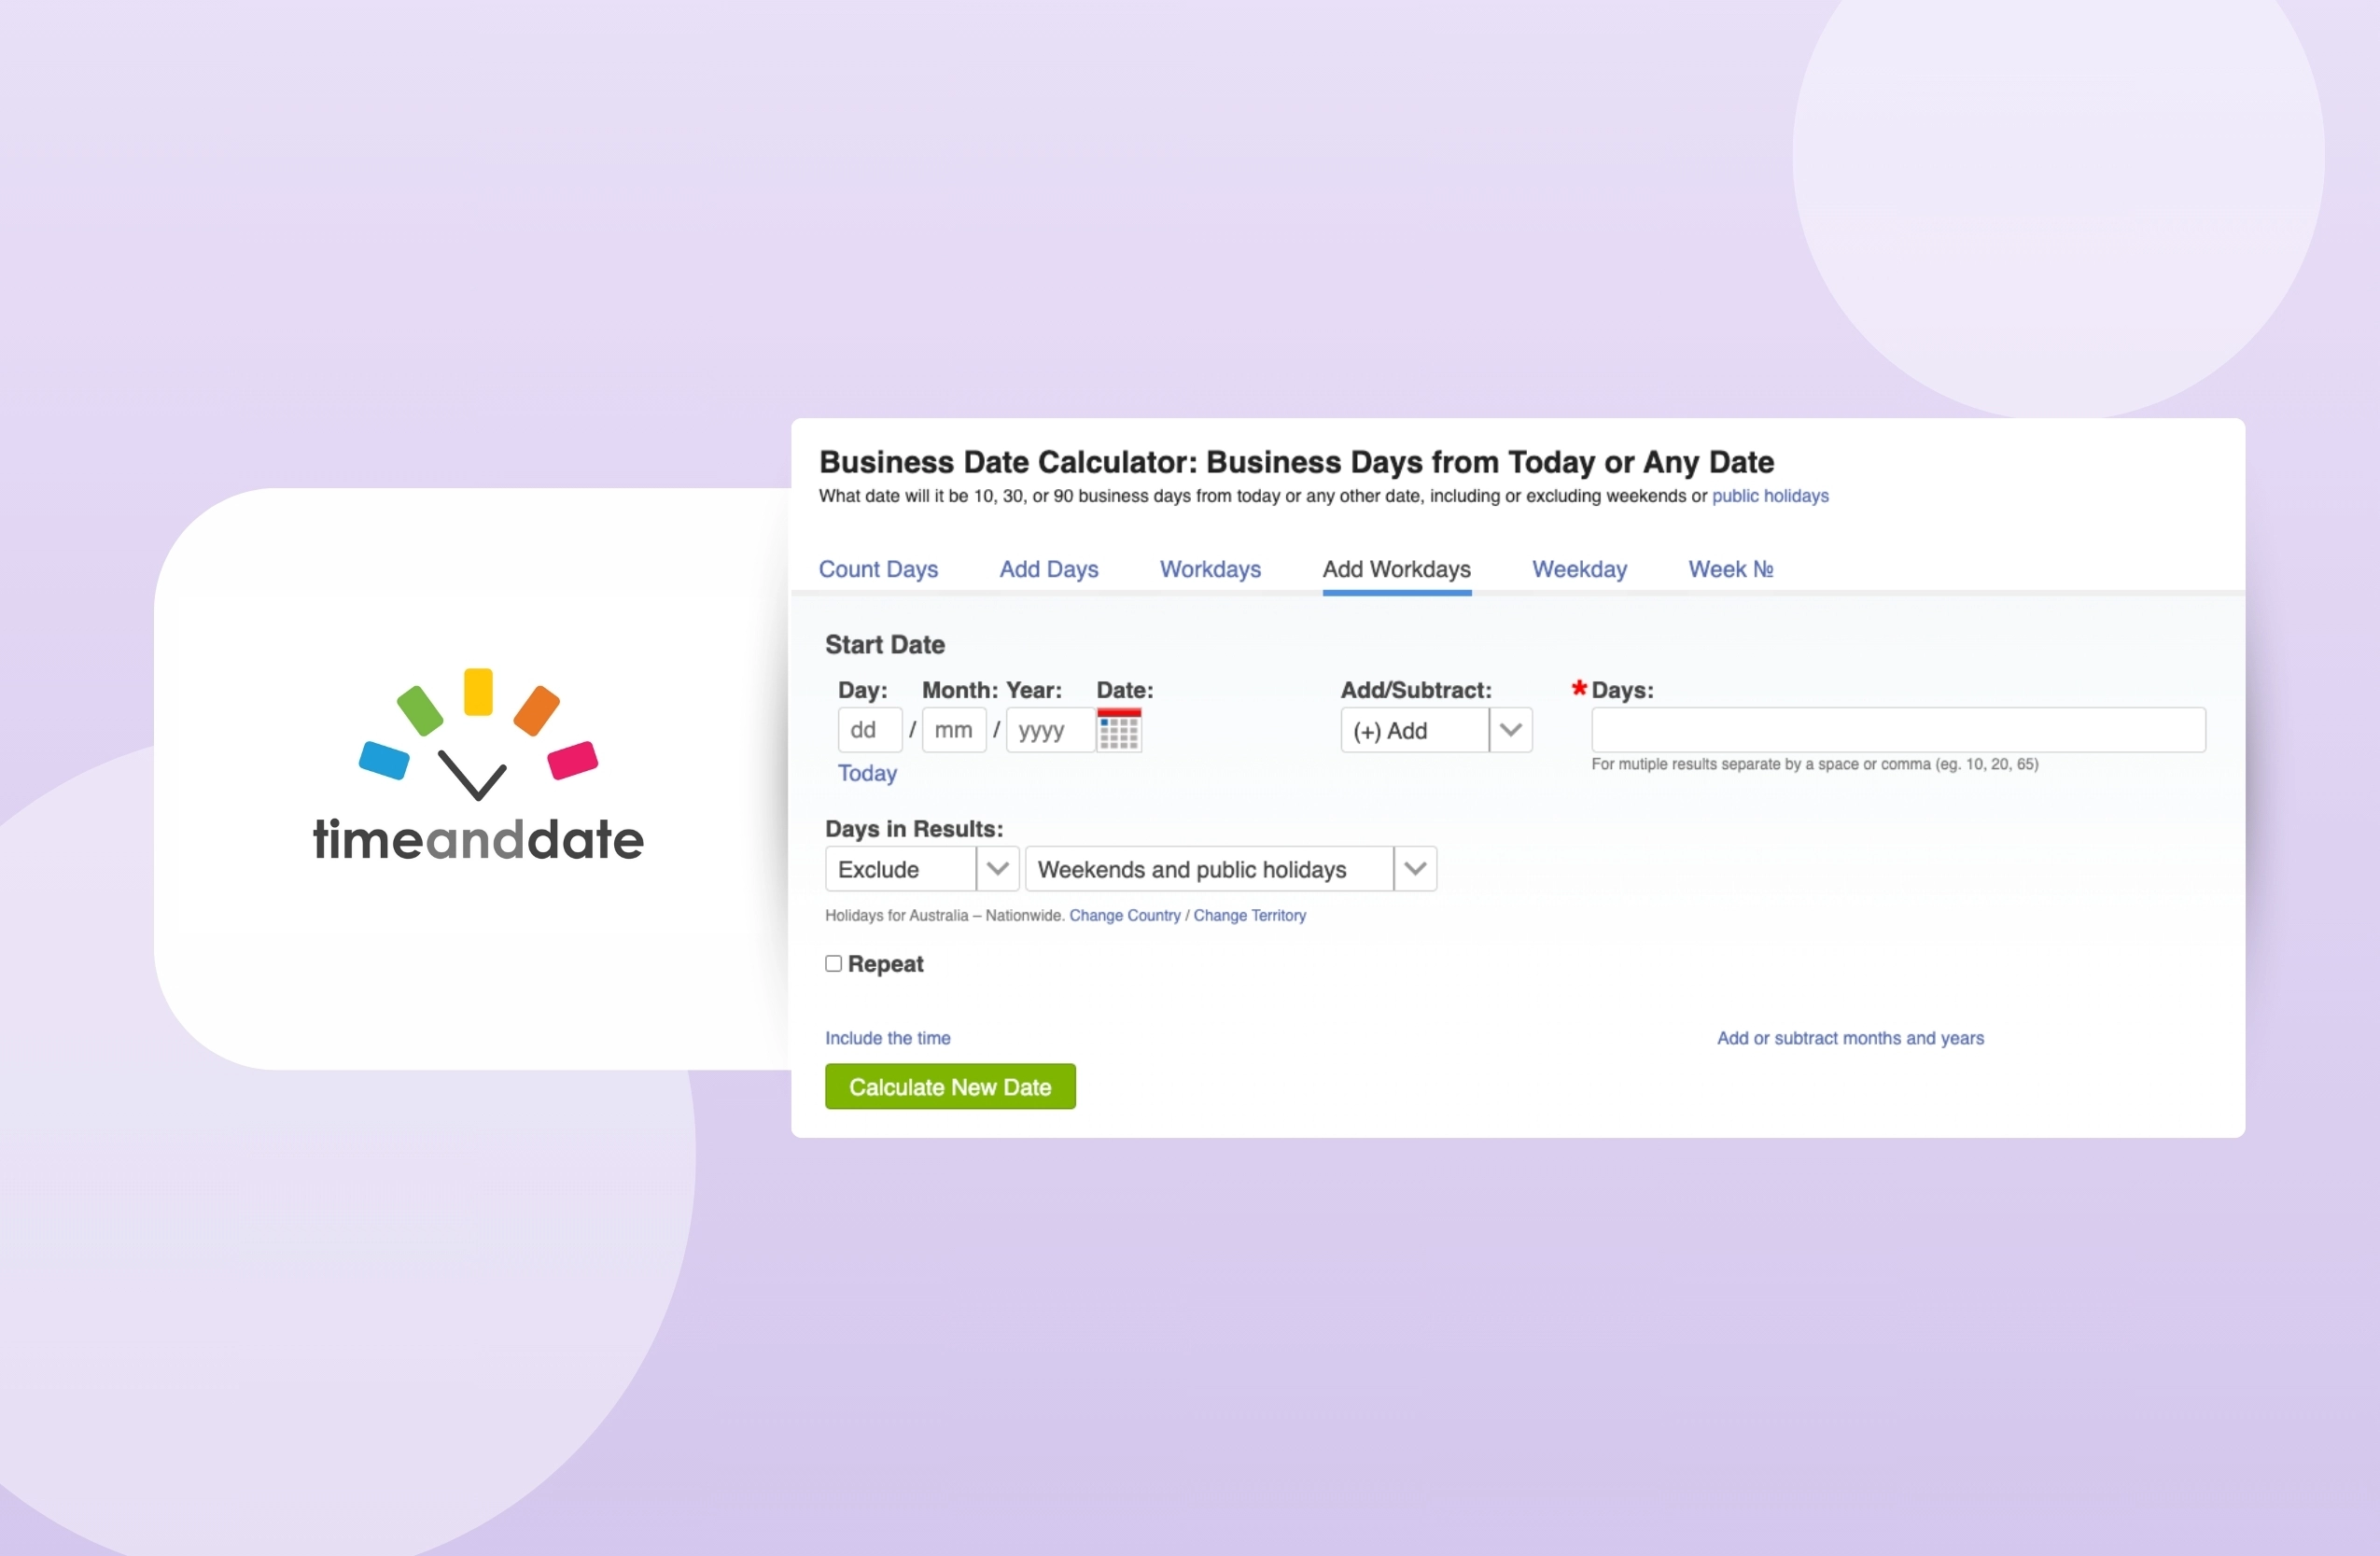Expand the Add/Subtract dropdown arrow
2380x1556 pixels.
[1510, 730]
